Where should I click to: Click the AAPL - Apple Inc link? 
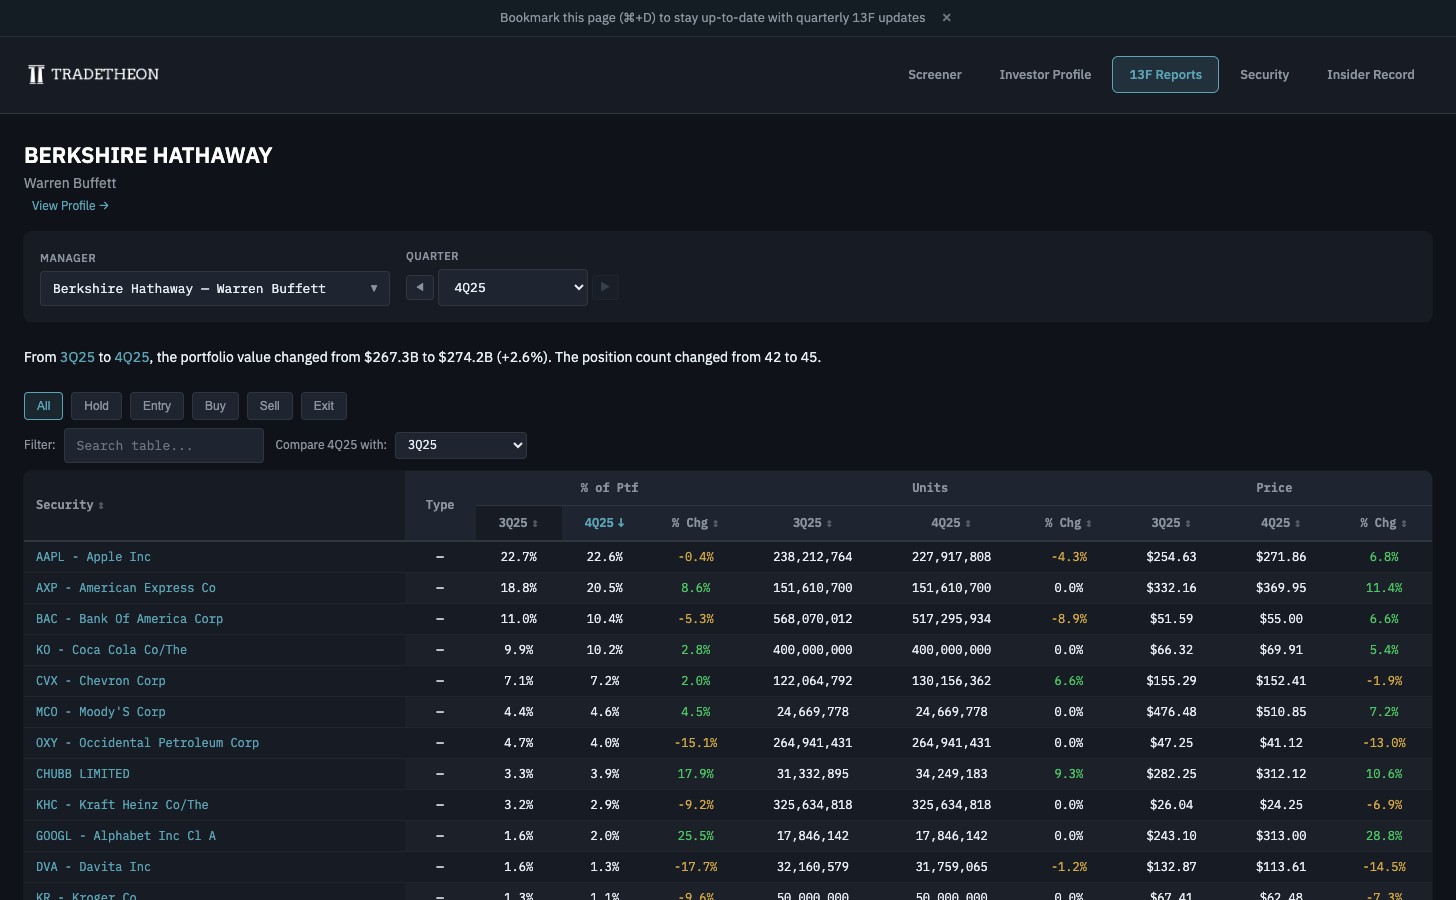pos(93,557)
